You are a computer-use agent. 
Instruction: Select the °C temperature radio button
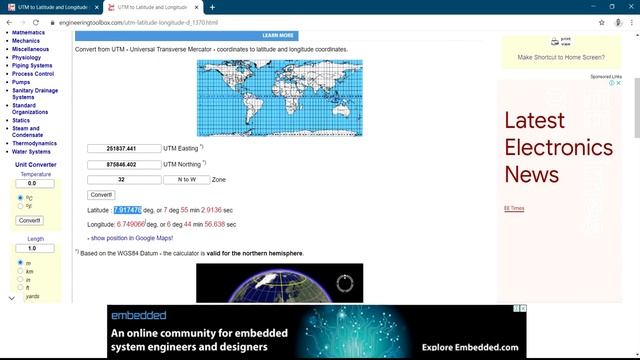click(x=20, y=198)
